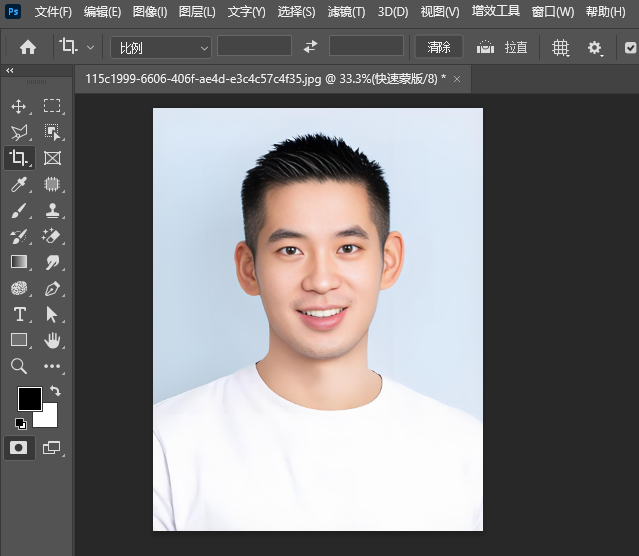
Task: Open the 比例 ratio preset dropdown
Action: click(x=160, y=47)
